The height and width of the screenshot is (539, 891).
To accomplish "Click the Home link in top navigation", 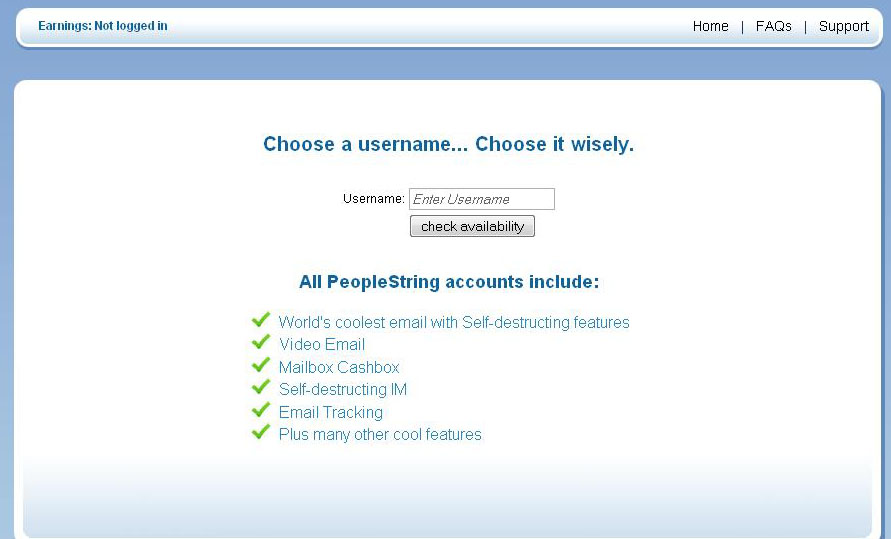I will tap(710, 26).
